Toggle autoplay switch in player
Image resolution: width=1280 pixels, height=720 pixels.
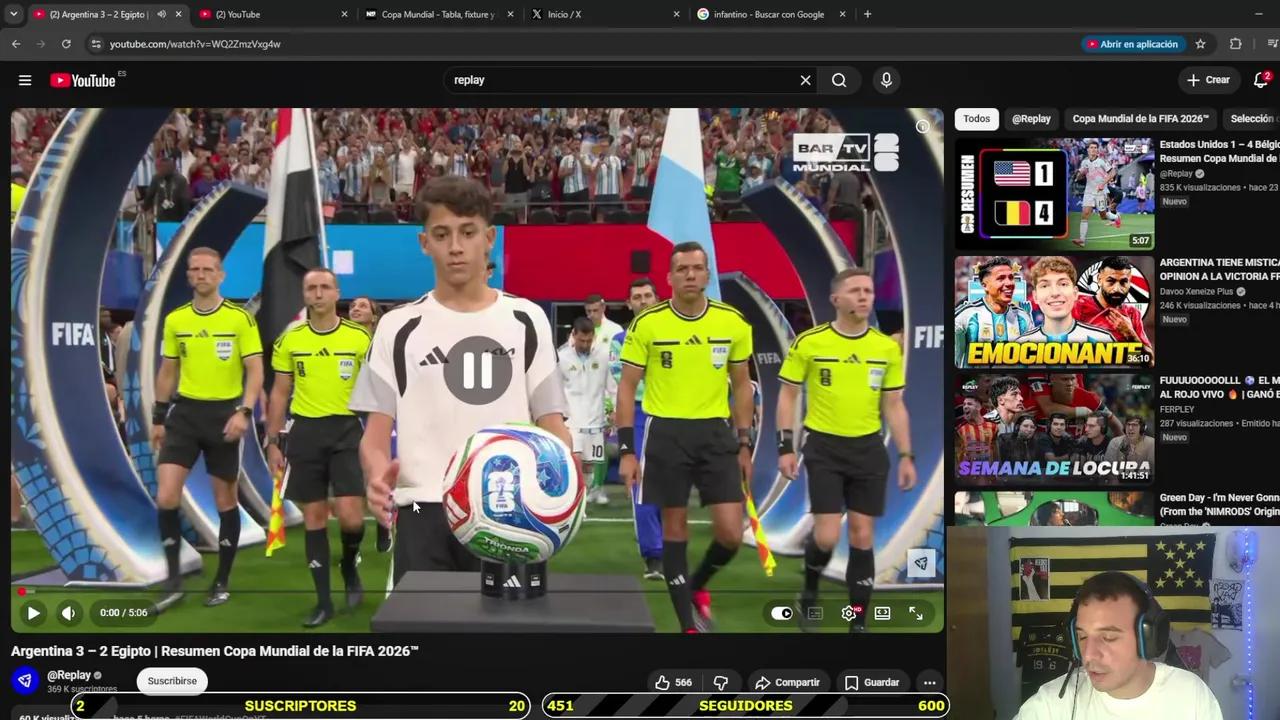pyautogui.click(x=781, y=613)
